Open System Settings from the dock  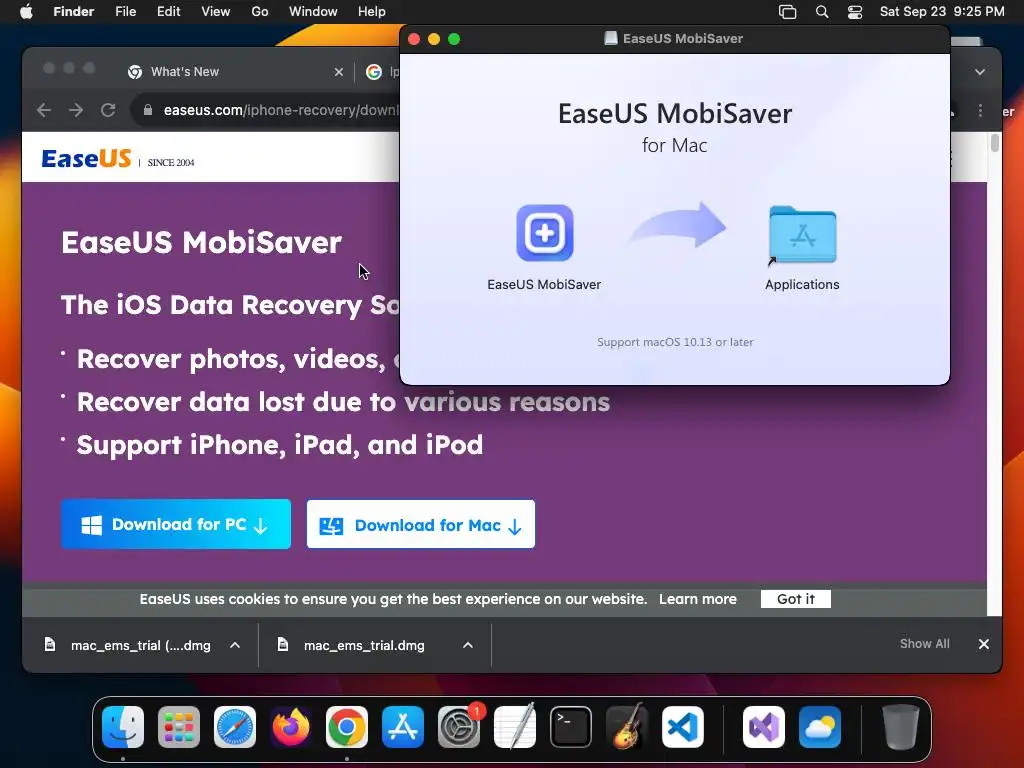tap(459, 727)
